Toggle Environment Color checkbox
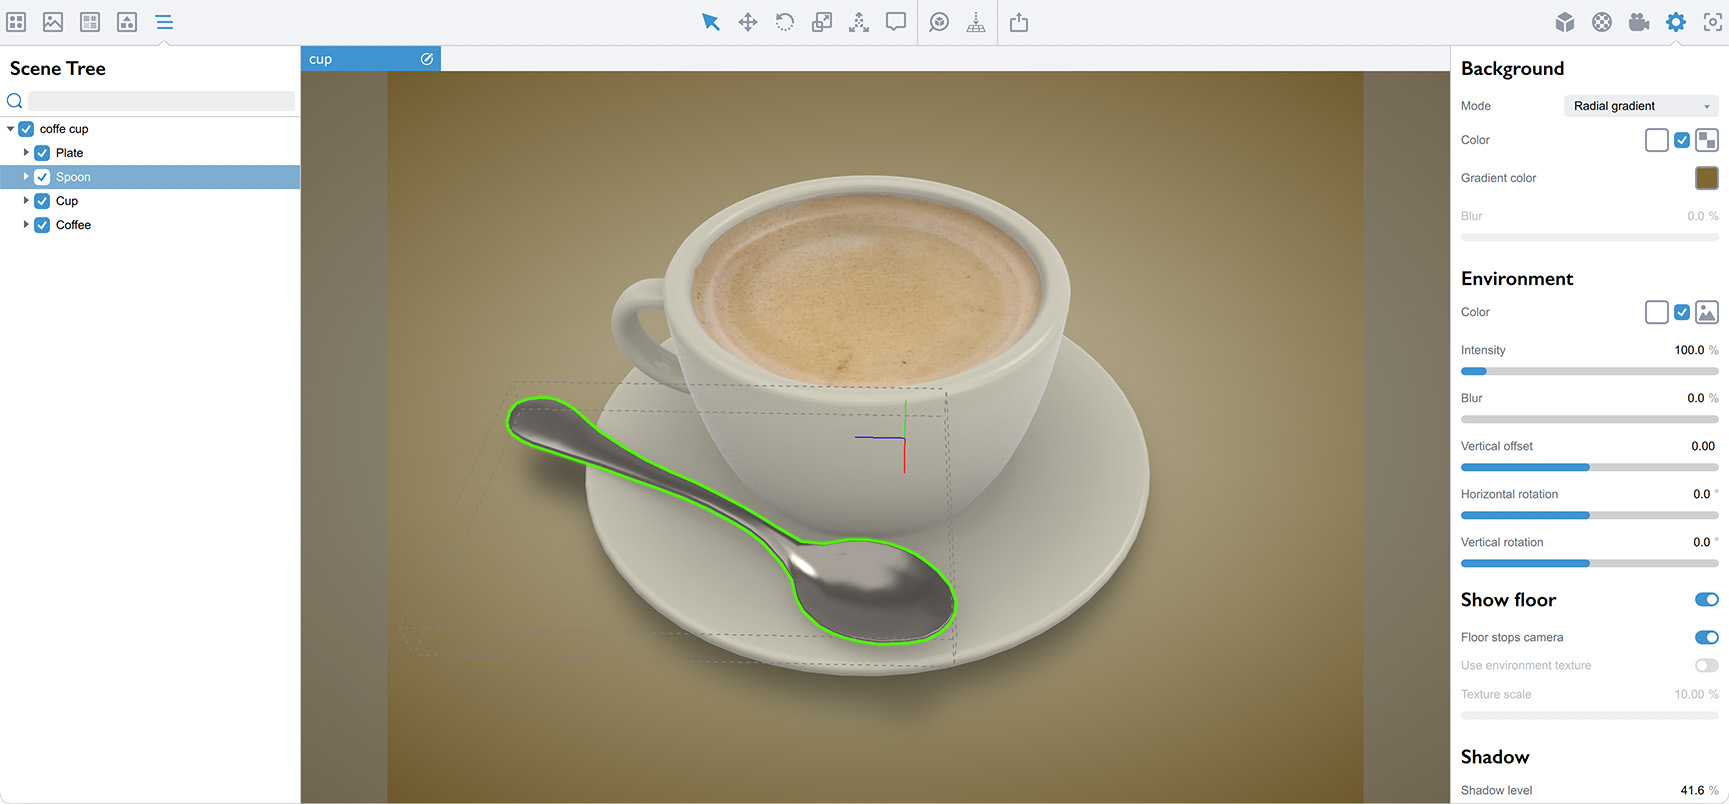The image size is (1729, 804). (x=1682, y=312)
